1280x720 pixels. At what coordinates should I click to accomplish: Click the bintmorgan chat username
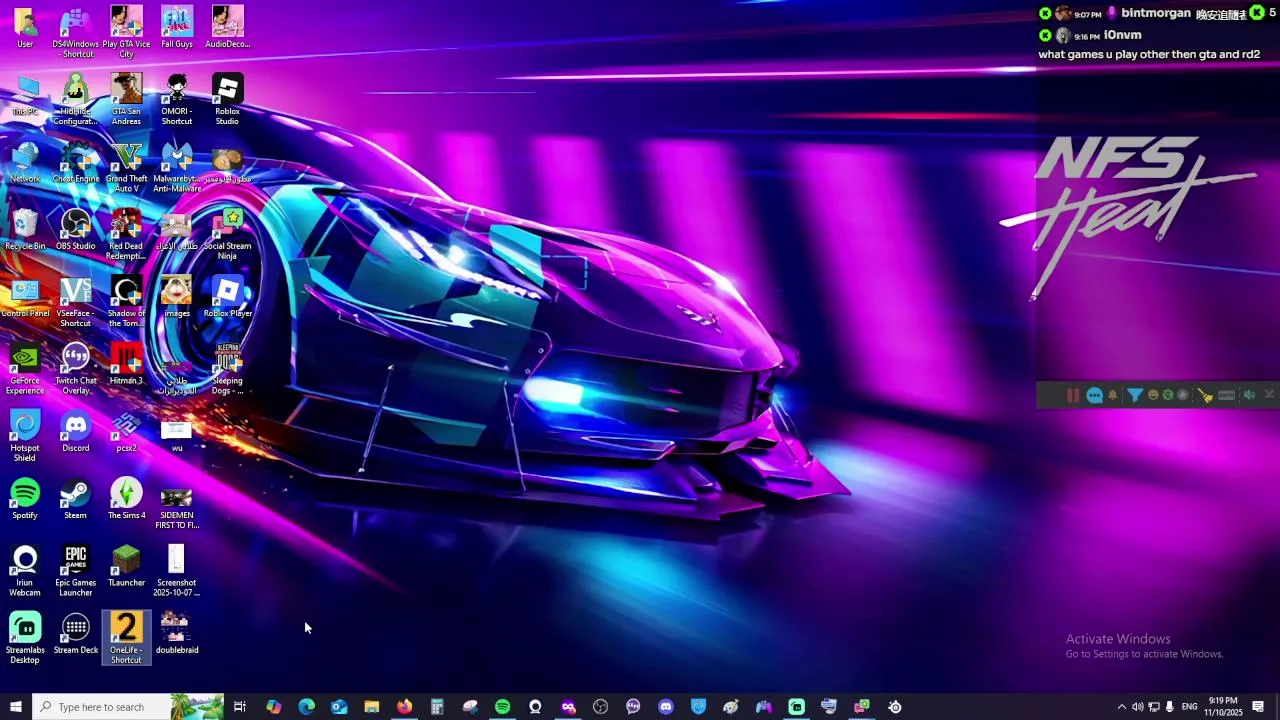point(1156,13)
